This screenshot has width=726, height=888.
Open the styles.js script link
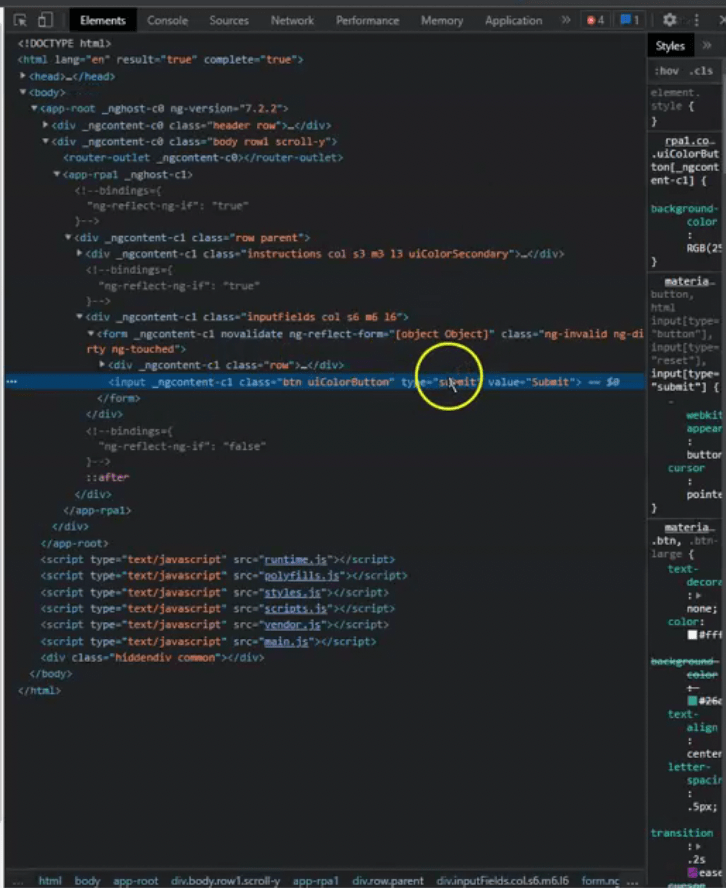pos(293,592)
